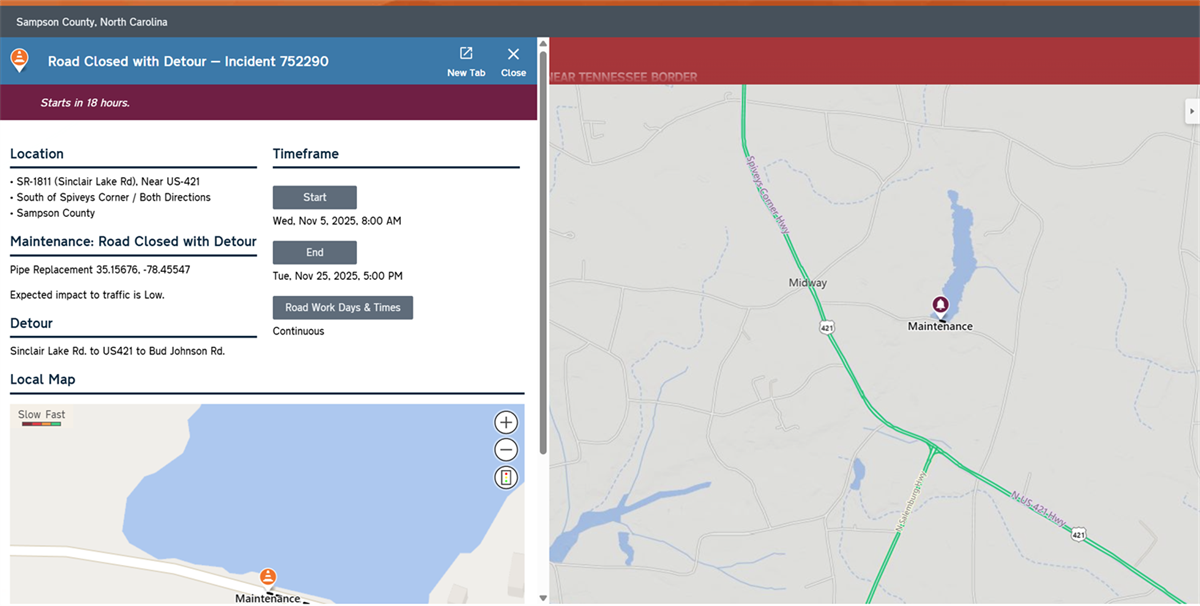
Task: Click the 'Local Map' section heading
Action: click(42, 380)
